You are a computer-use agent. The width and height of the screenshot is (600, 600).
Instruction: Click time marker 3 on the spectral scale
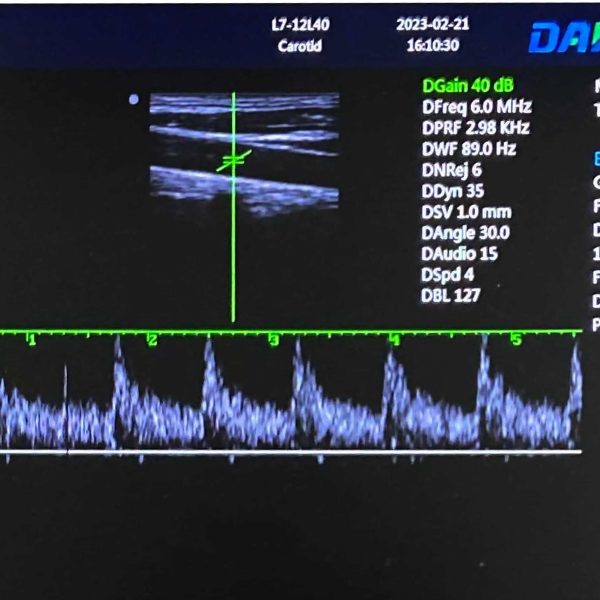click(x=273, y=341)
